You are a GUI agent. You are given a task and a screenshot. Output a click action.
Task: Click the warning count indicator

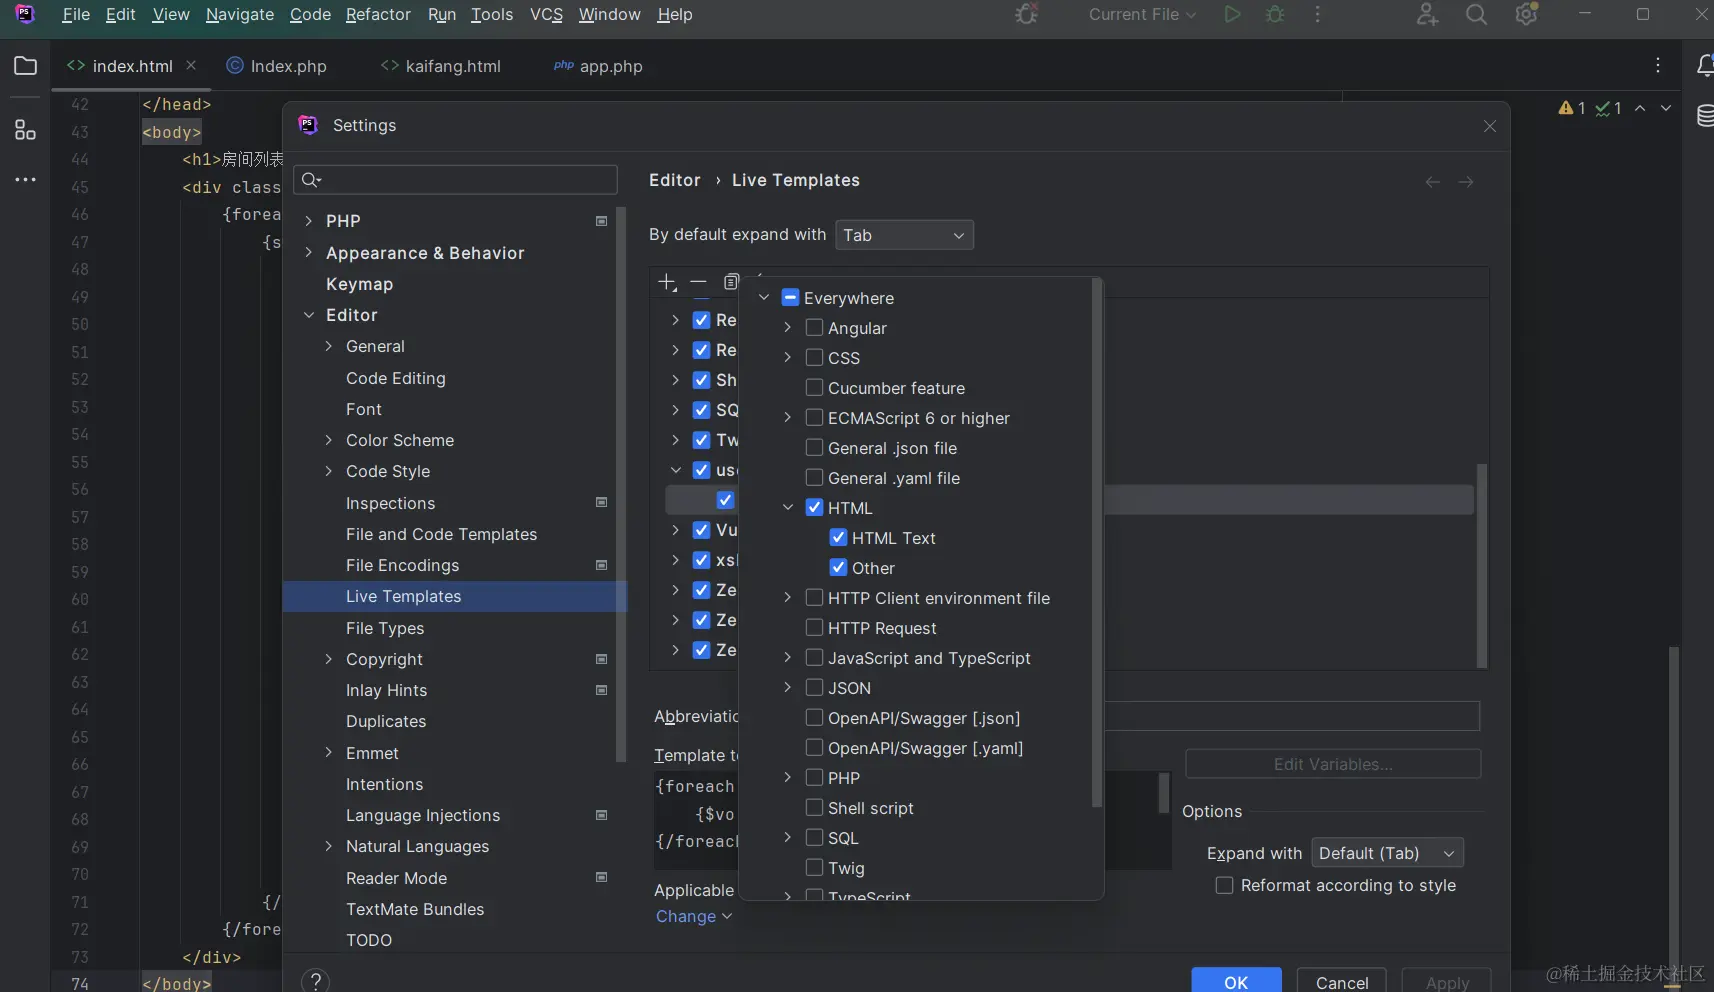(x=1572, y=108)
